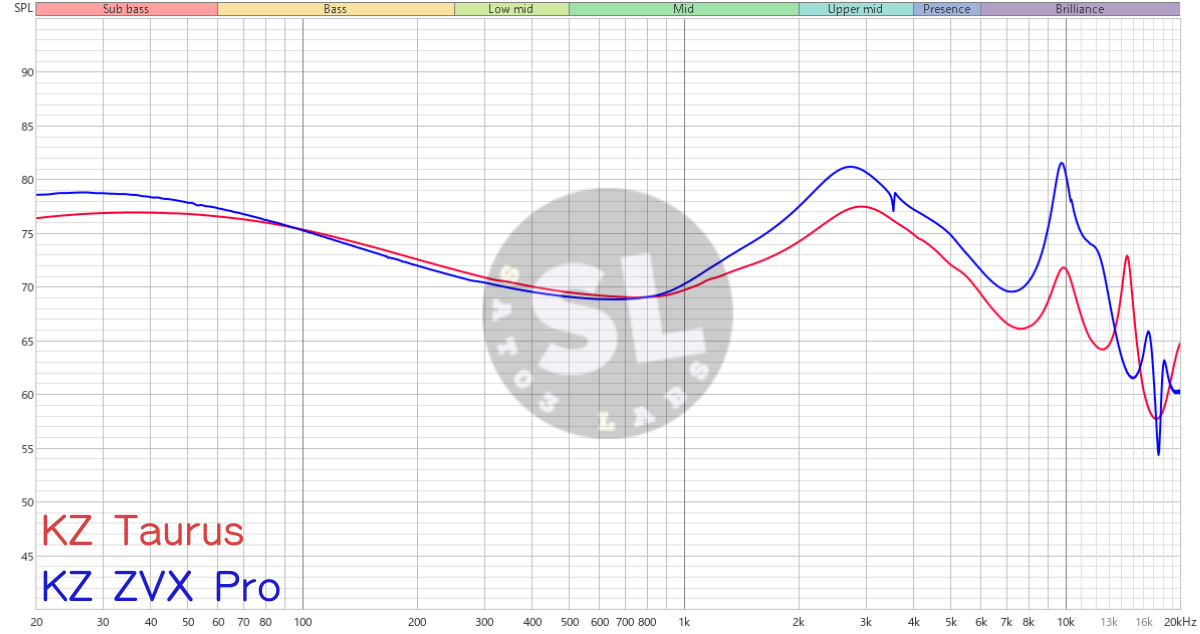Click the Sub bass band label
Screen dimensions: 1200x634
(x=126, y=9)
